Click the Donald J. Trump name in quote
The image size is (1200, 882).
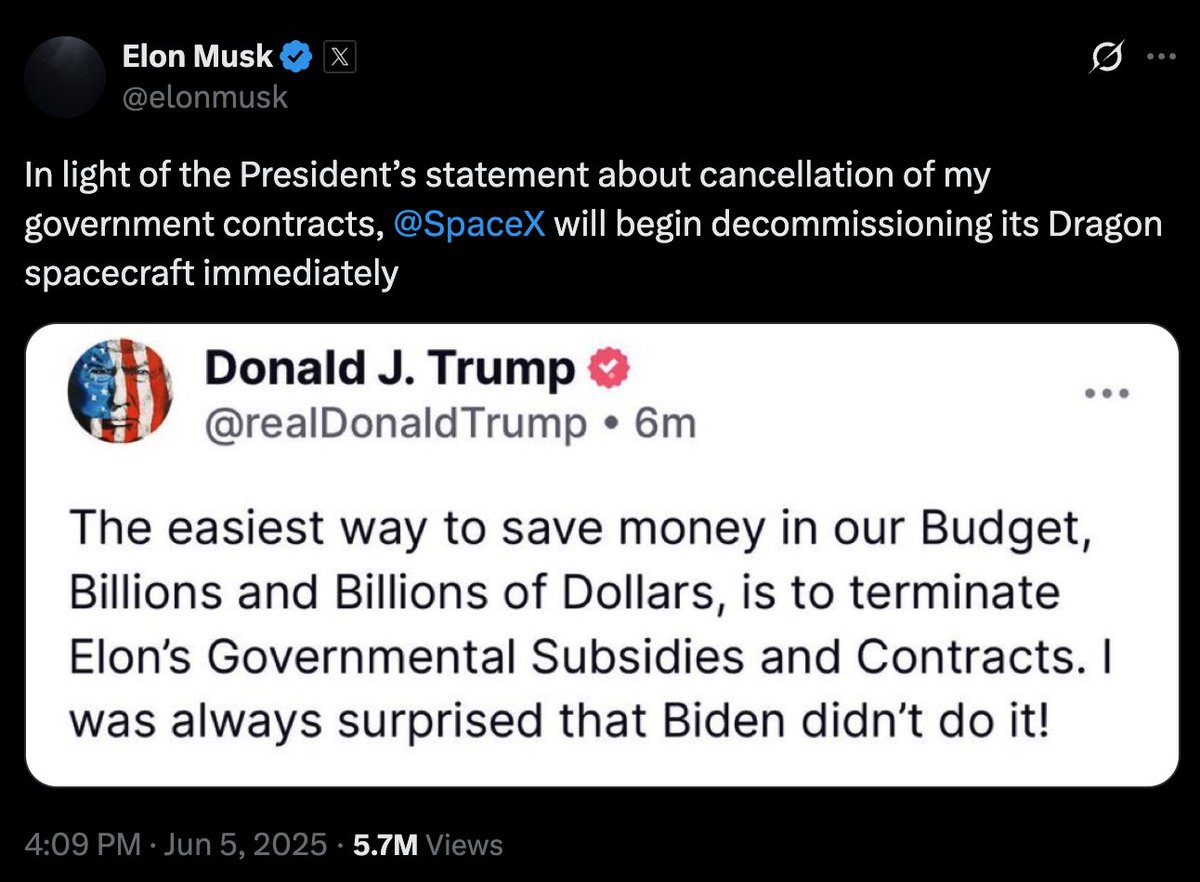390,369
